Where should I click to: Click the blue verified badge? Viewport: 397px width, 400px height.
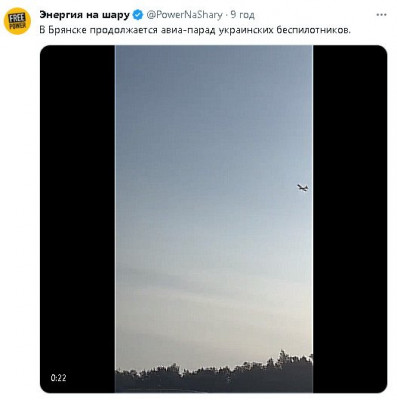click(138, 15)
